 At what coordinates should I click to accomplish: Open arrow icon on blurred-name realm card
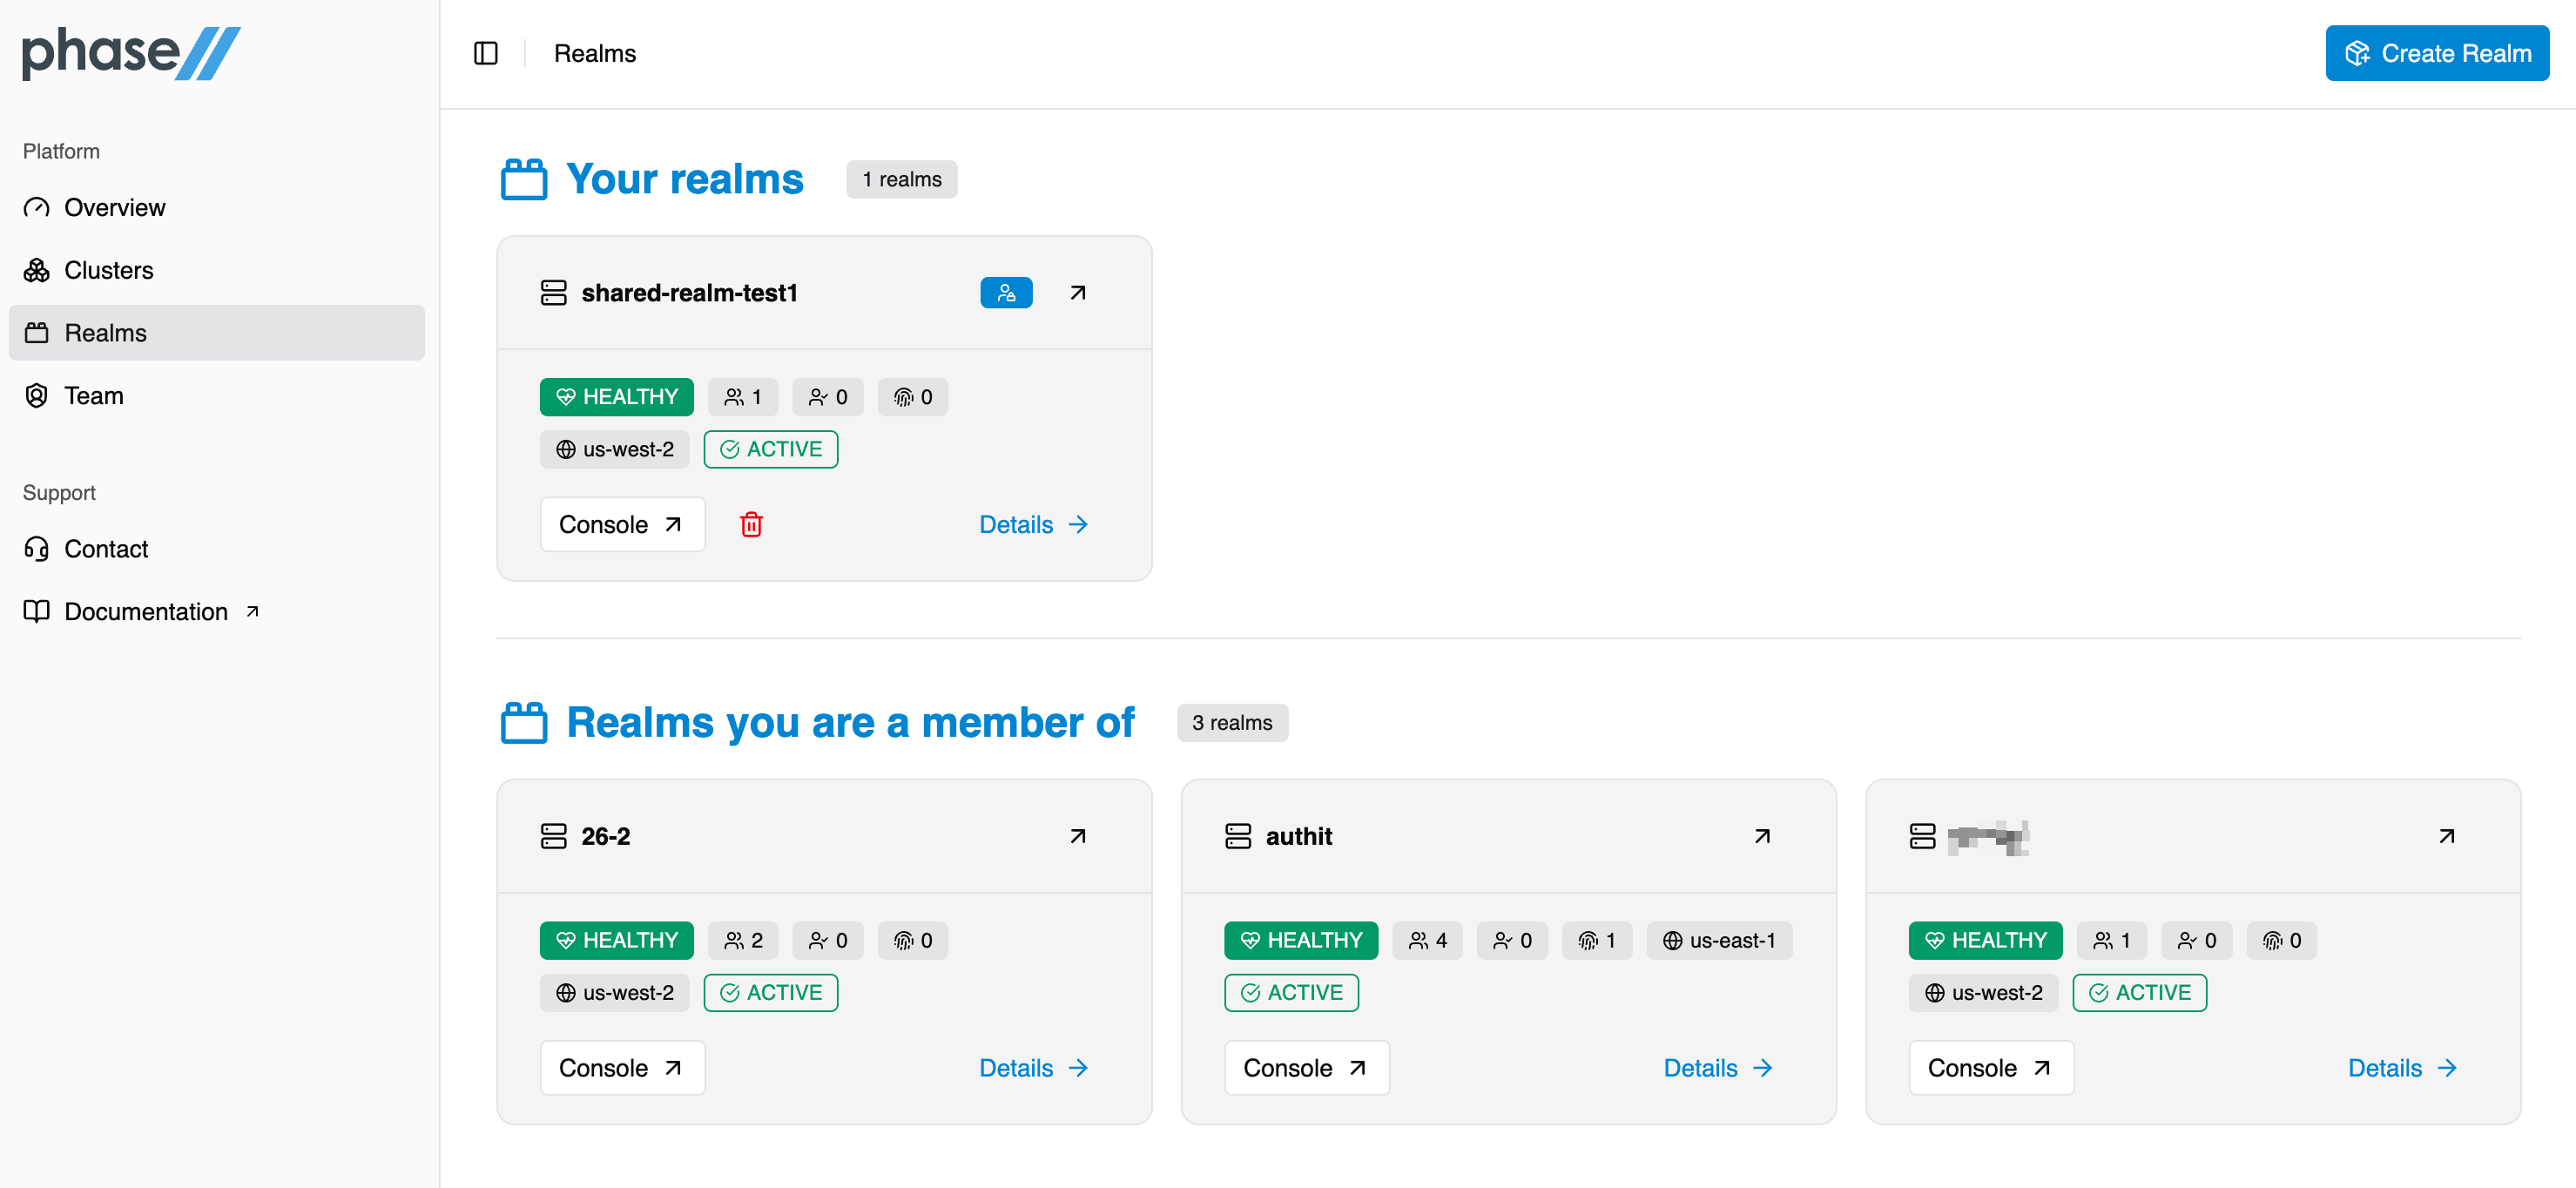2446,836
